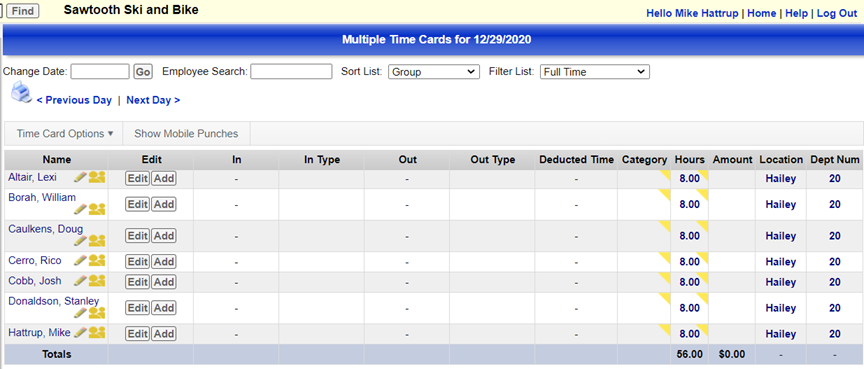The width and height of the screenshot is (864, 369).
Task: Click Dept Num 20 for Cobb, Josh
Action: click(834, 282)
